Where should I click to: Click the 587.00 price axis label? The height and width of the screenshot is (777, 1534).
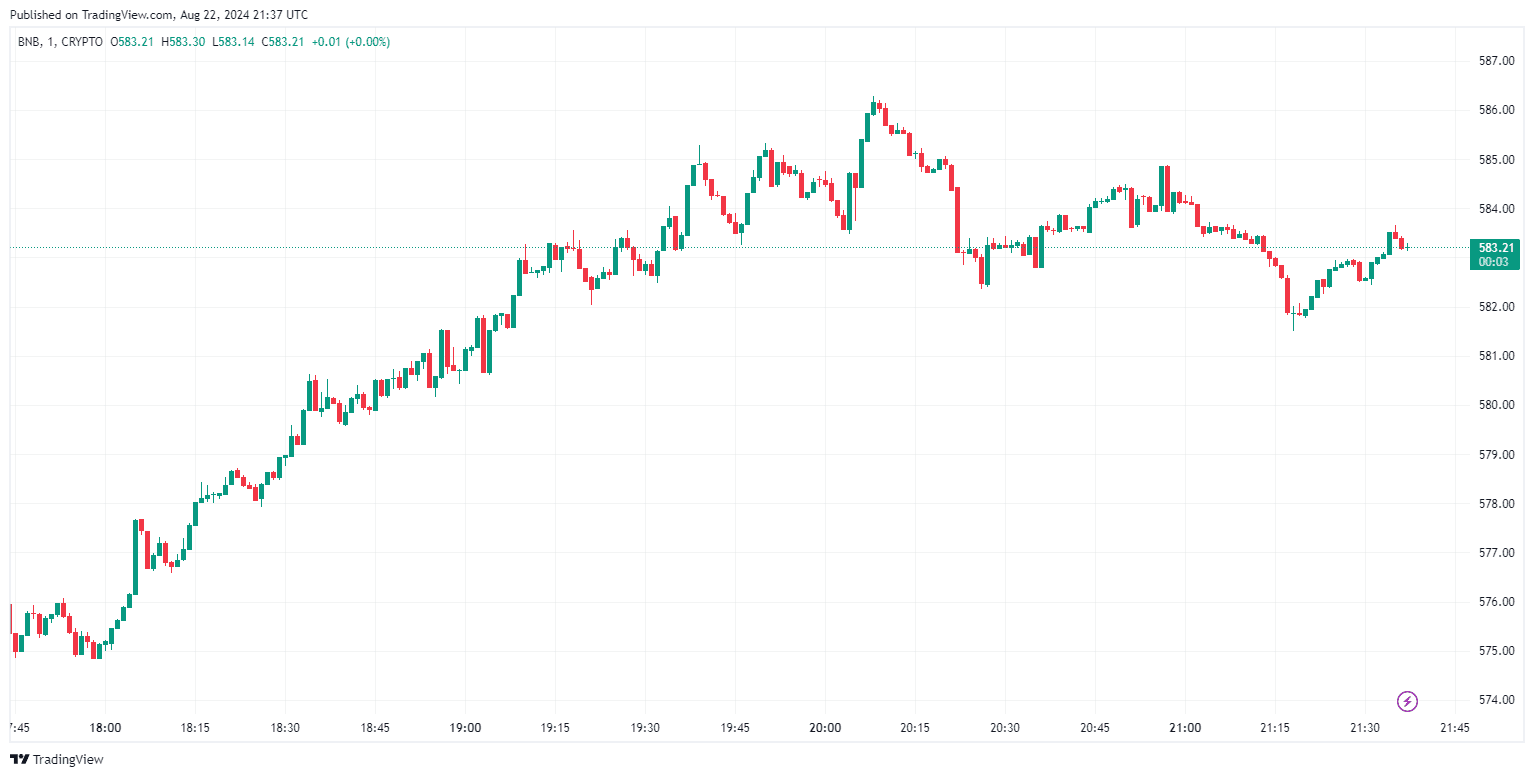point(1496,61)
